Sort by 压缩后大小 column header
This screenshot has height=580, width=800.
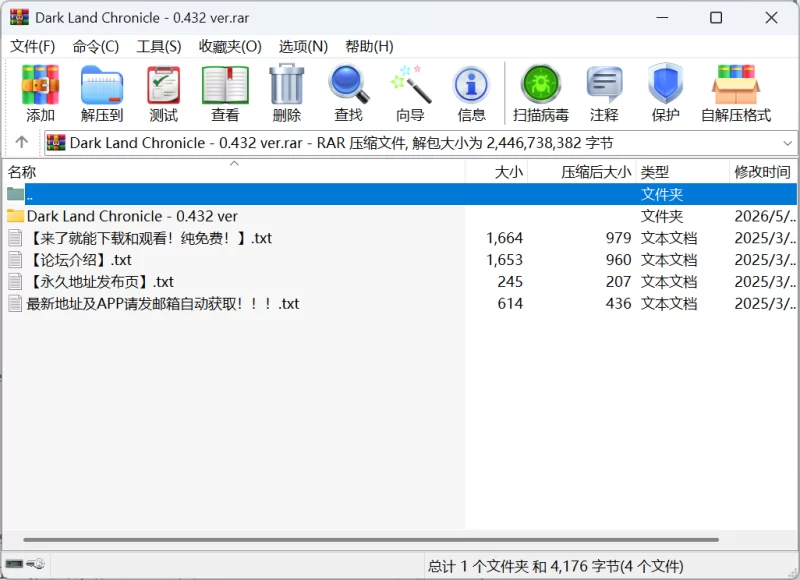[x=582, y=172]
